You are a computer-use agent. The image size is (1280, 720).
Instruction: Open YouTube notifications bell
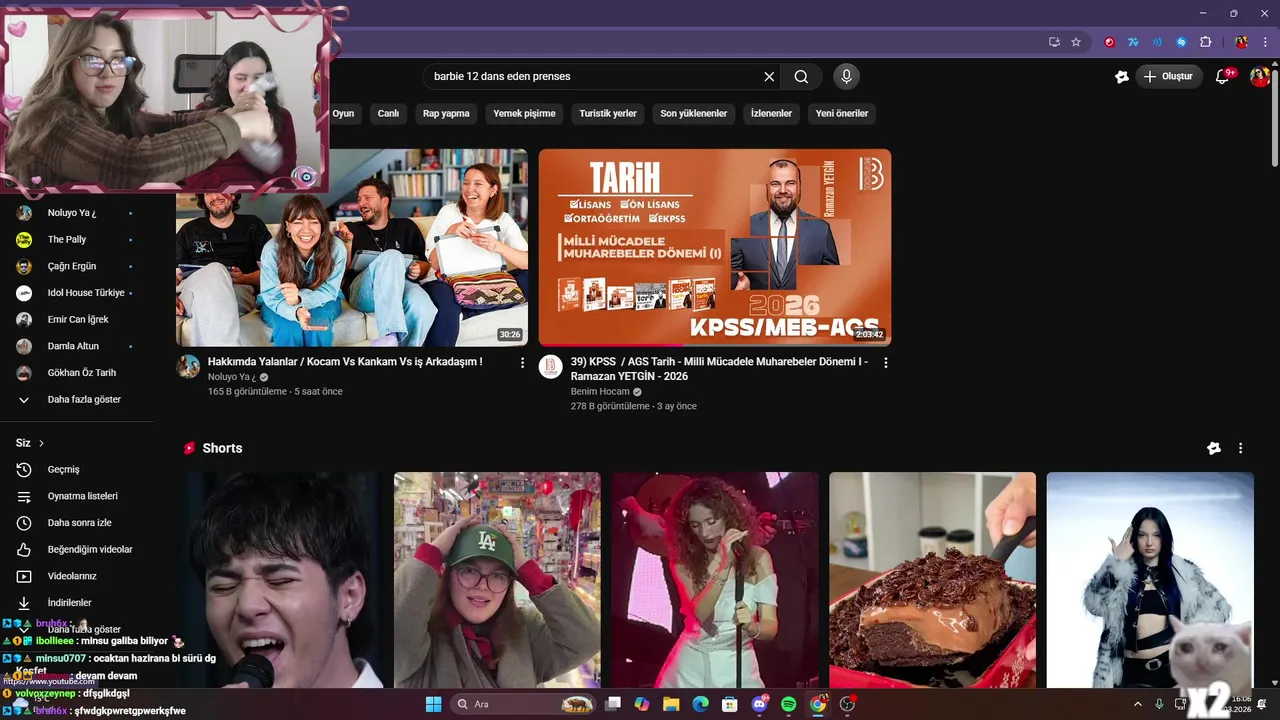pyautogui.click(x=1222, y=76)
